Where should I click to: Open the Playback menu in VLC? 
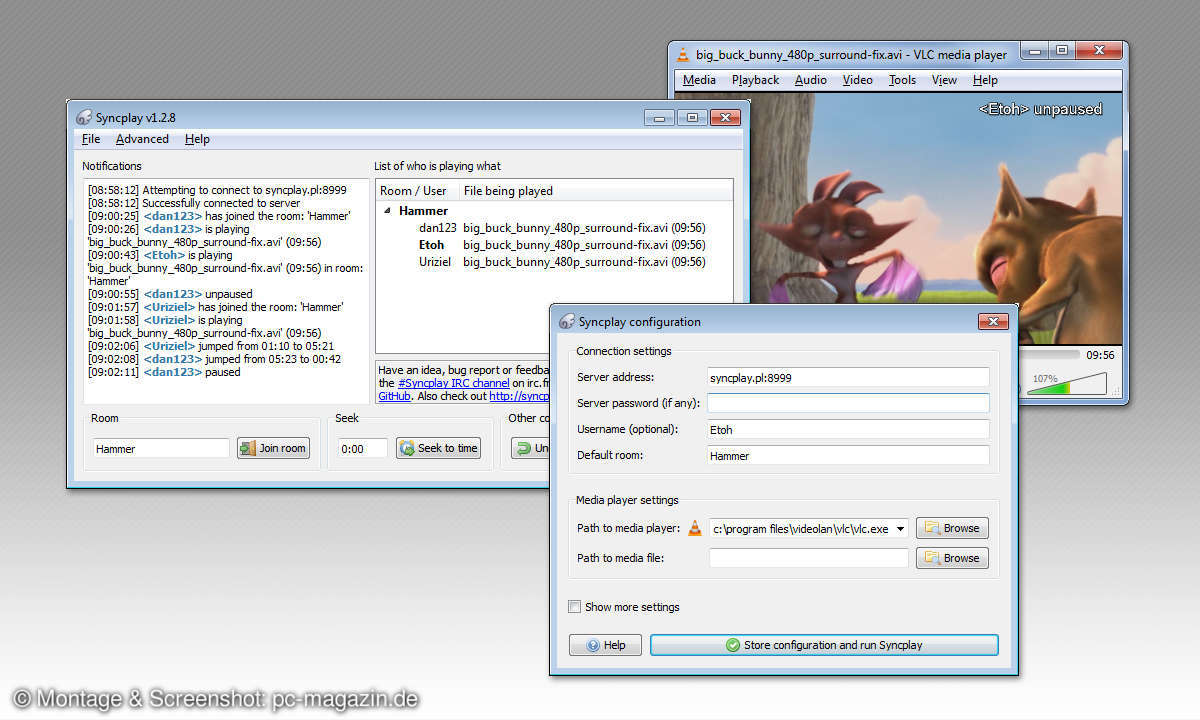[x=755, y=80]
